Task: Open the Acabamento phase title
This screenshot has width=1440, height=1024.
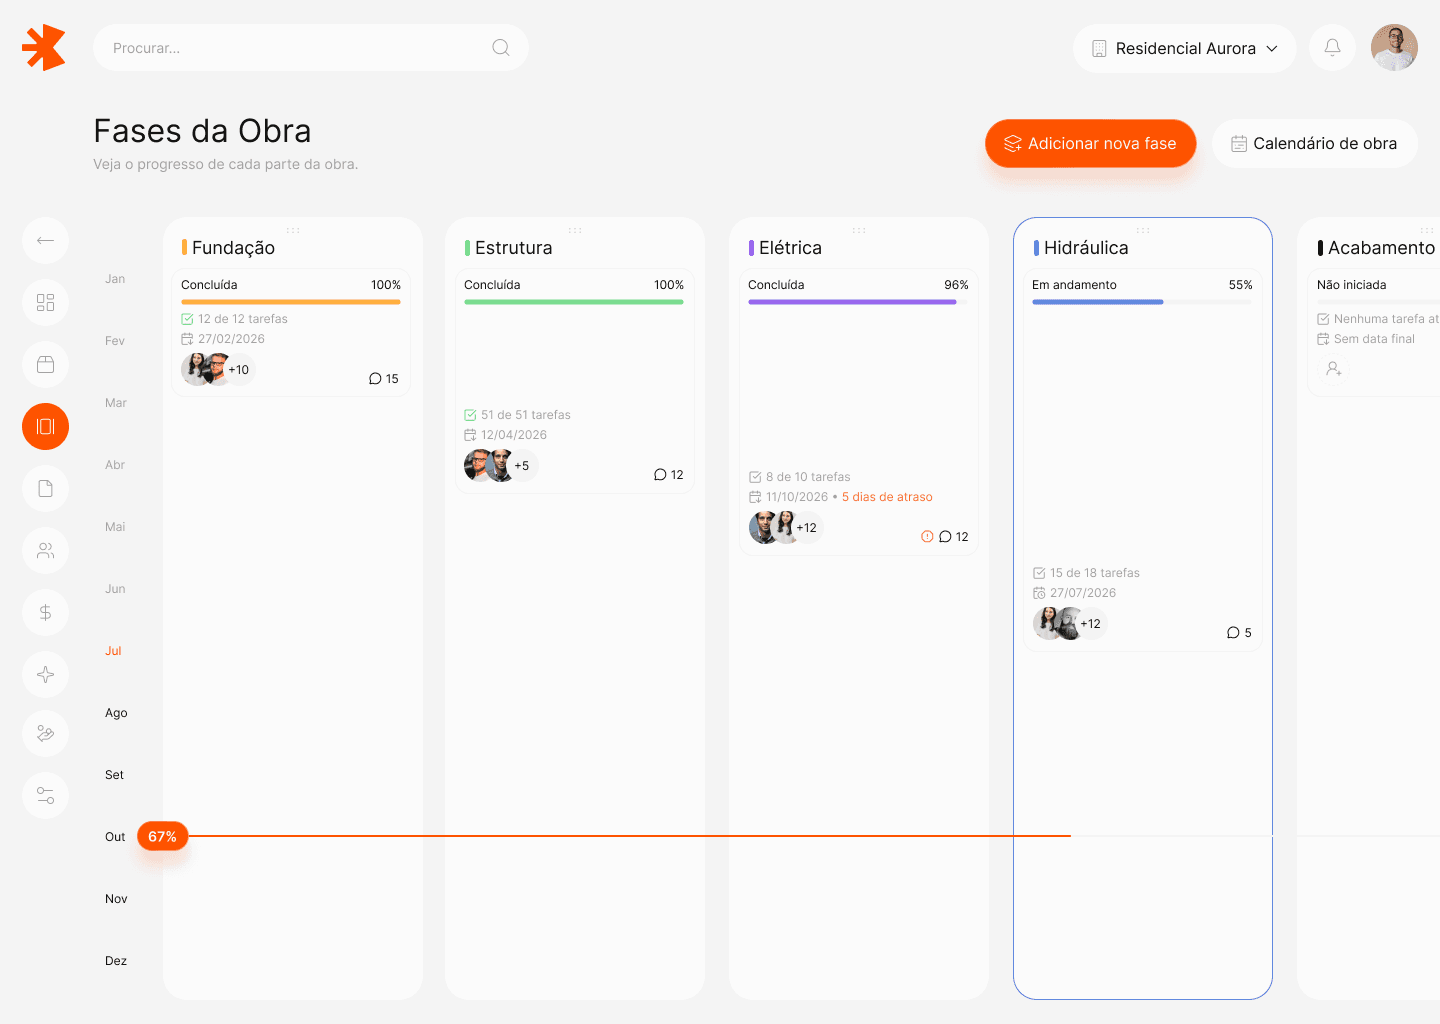Action: click(1381, 248)
